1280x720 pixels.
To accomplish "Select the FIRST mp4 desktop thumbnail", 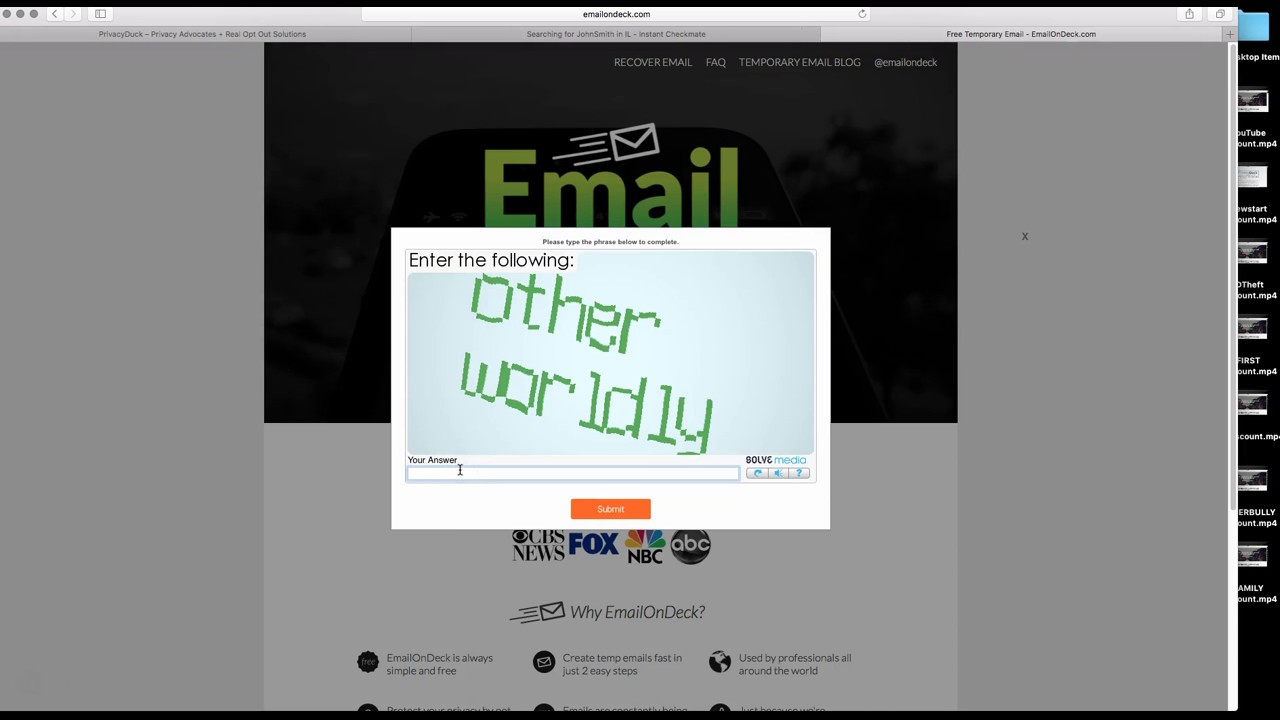I will click(1253, 329).
